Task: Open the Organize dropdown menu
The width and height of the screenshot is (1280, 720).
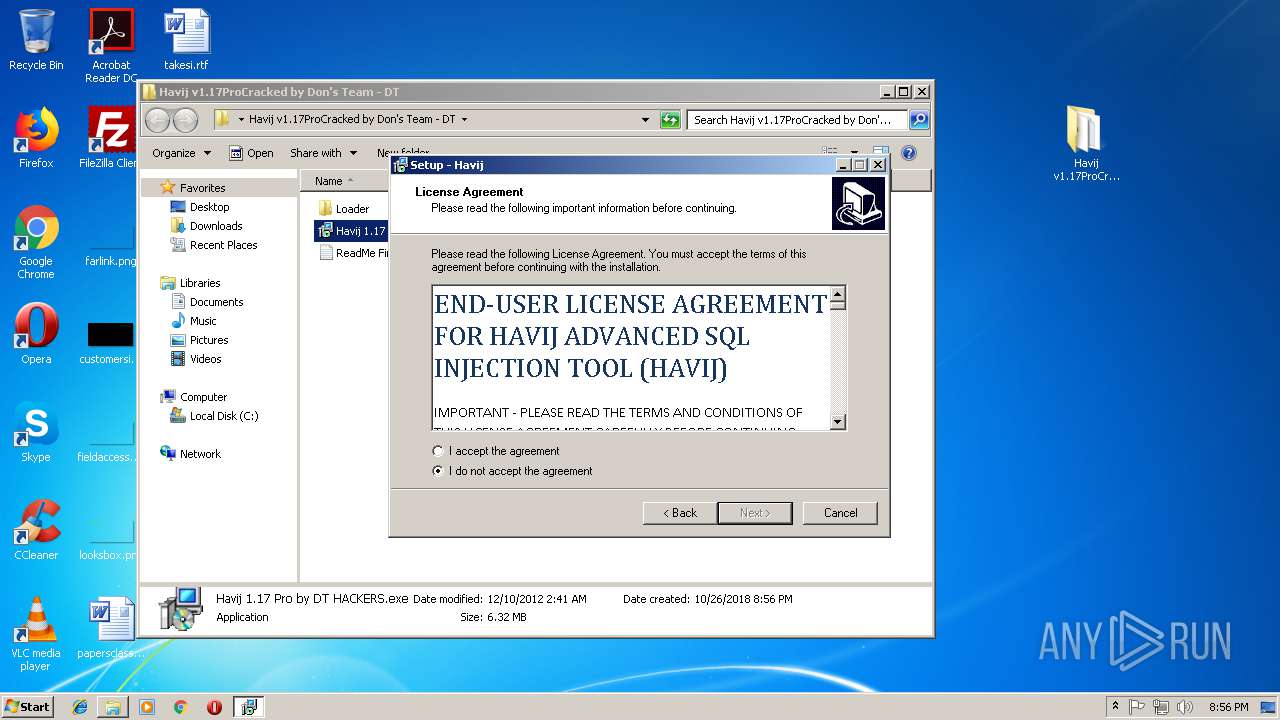Action: pyautogui.click(x=181, y=153)
